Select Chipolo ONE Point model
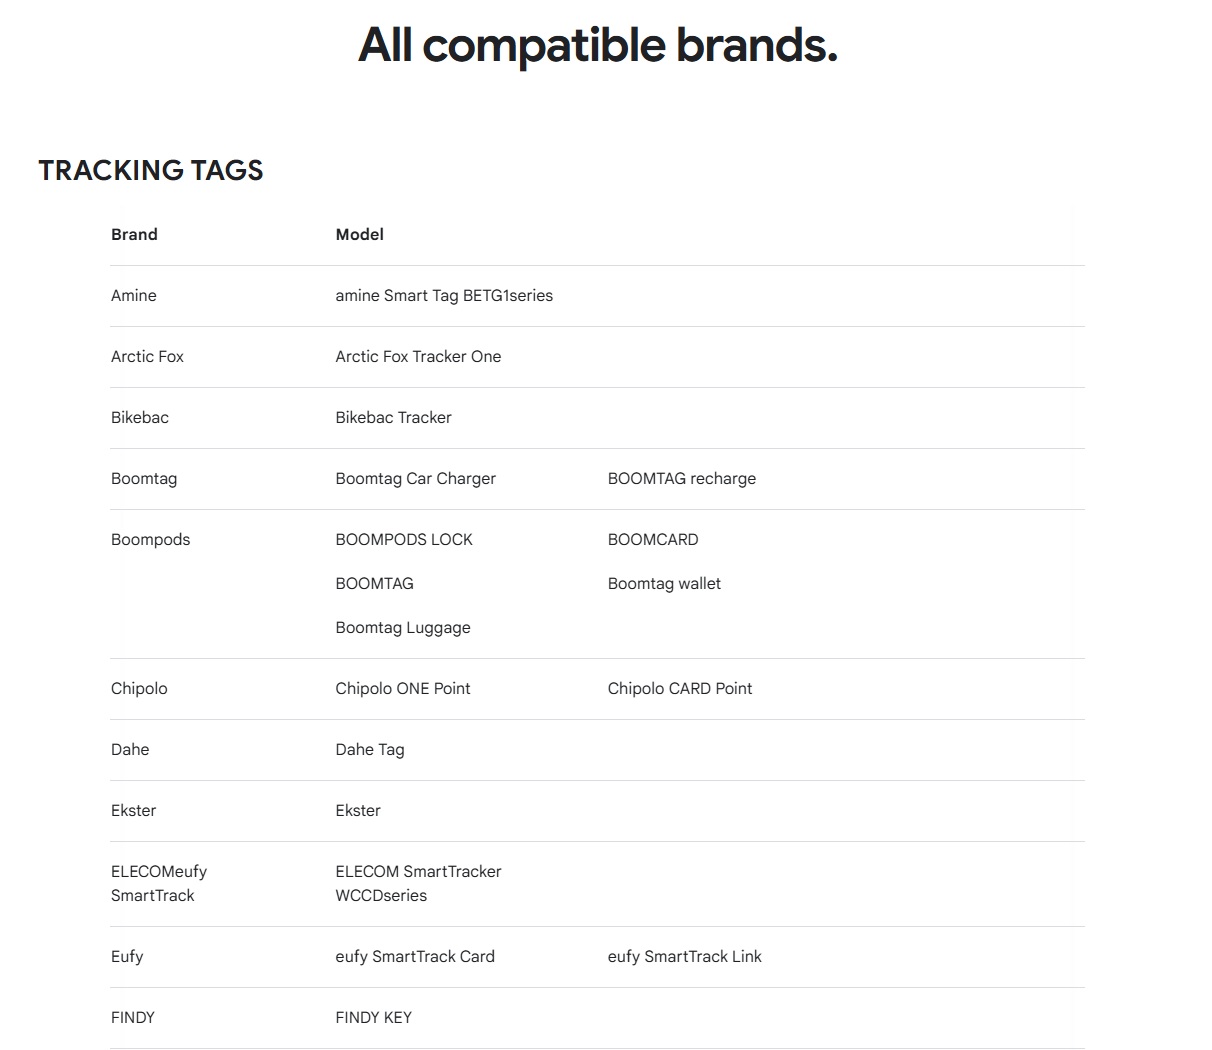The image size is (1212, 1050). [x=403, y=688]
